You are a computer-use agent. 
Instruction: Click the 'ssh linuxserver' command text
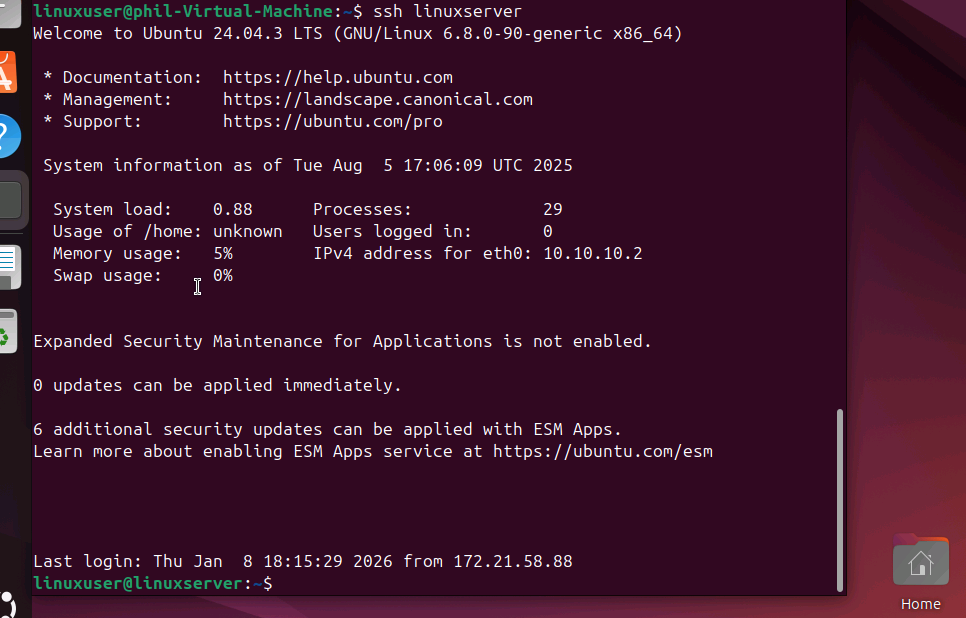(x=447, y=11)
